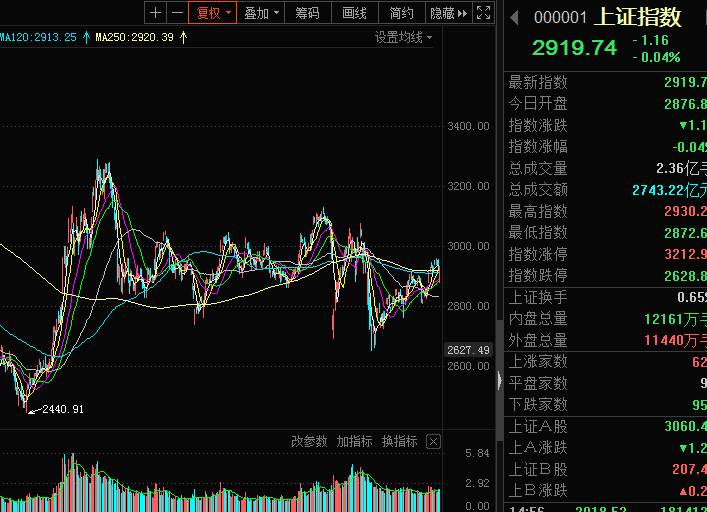Viewport: 707px width, 512px height.
Task: Click 上A涨跌 row label
Action: (x=538, y=447)
